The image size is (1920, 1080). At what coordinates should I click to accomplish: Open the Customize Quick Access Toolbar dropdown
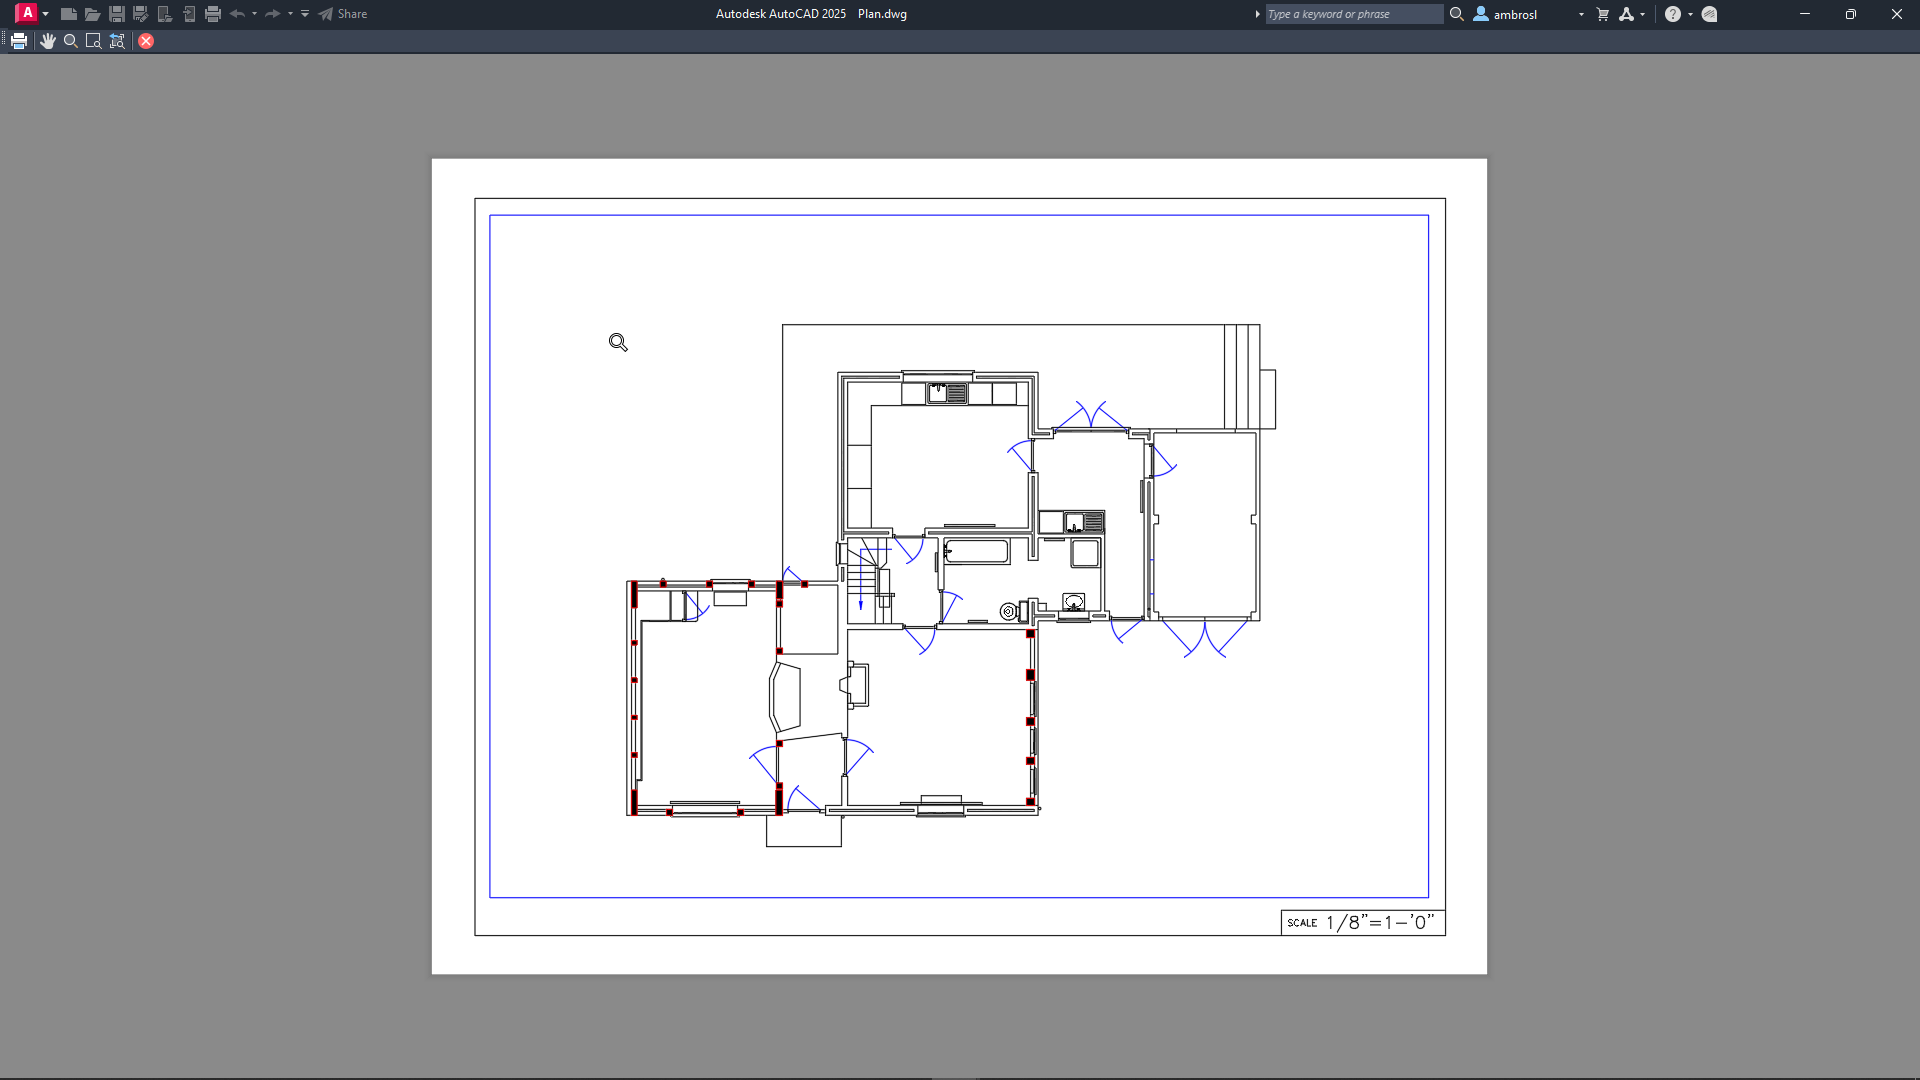coord(305,14)
